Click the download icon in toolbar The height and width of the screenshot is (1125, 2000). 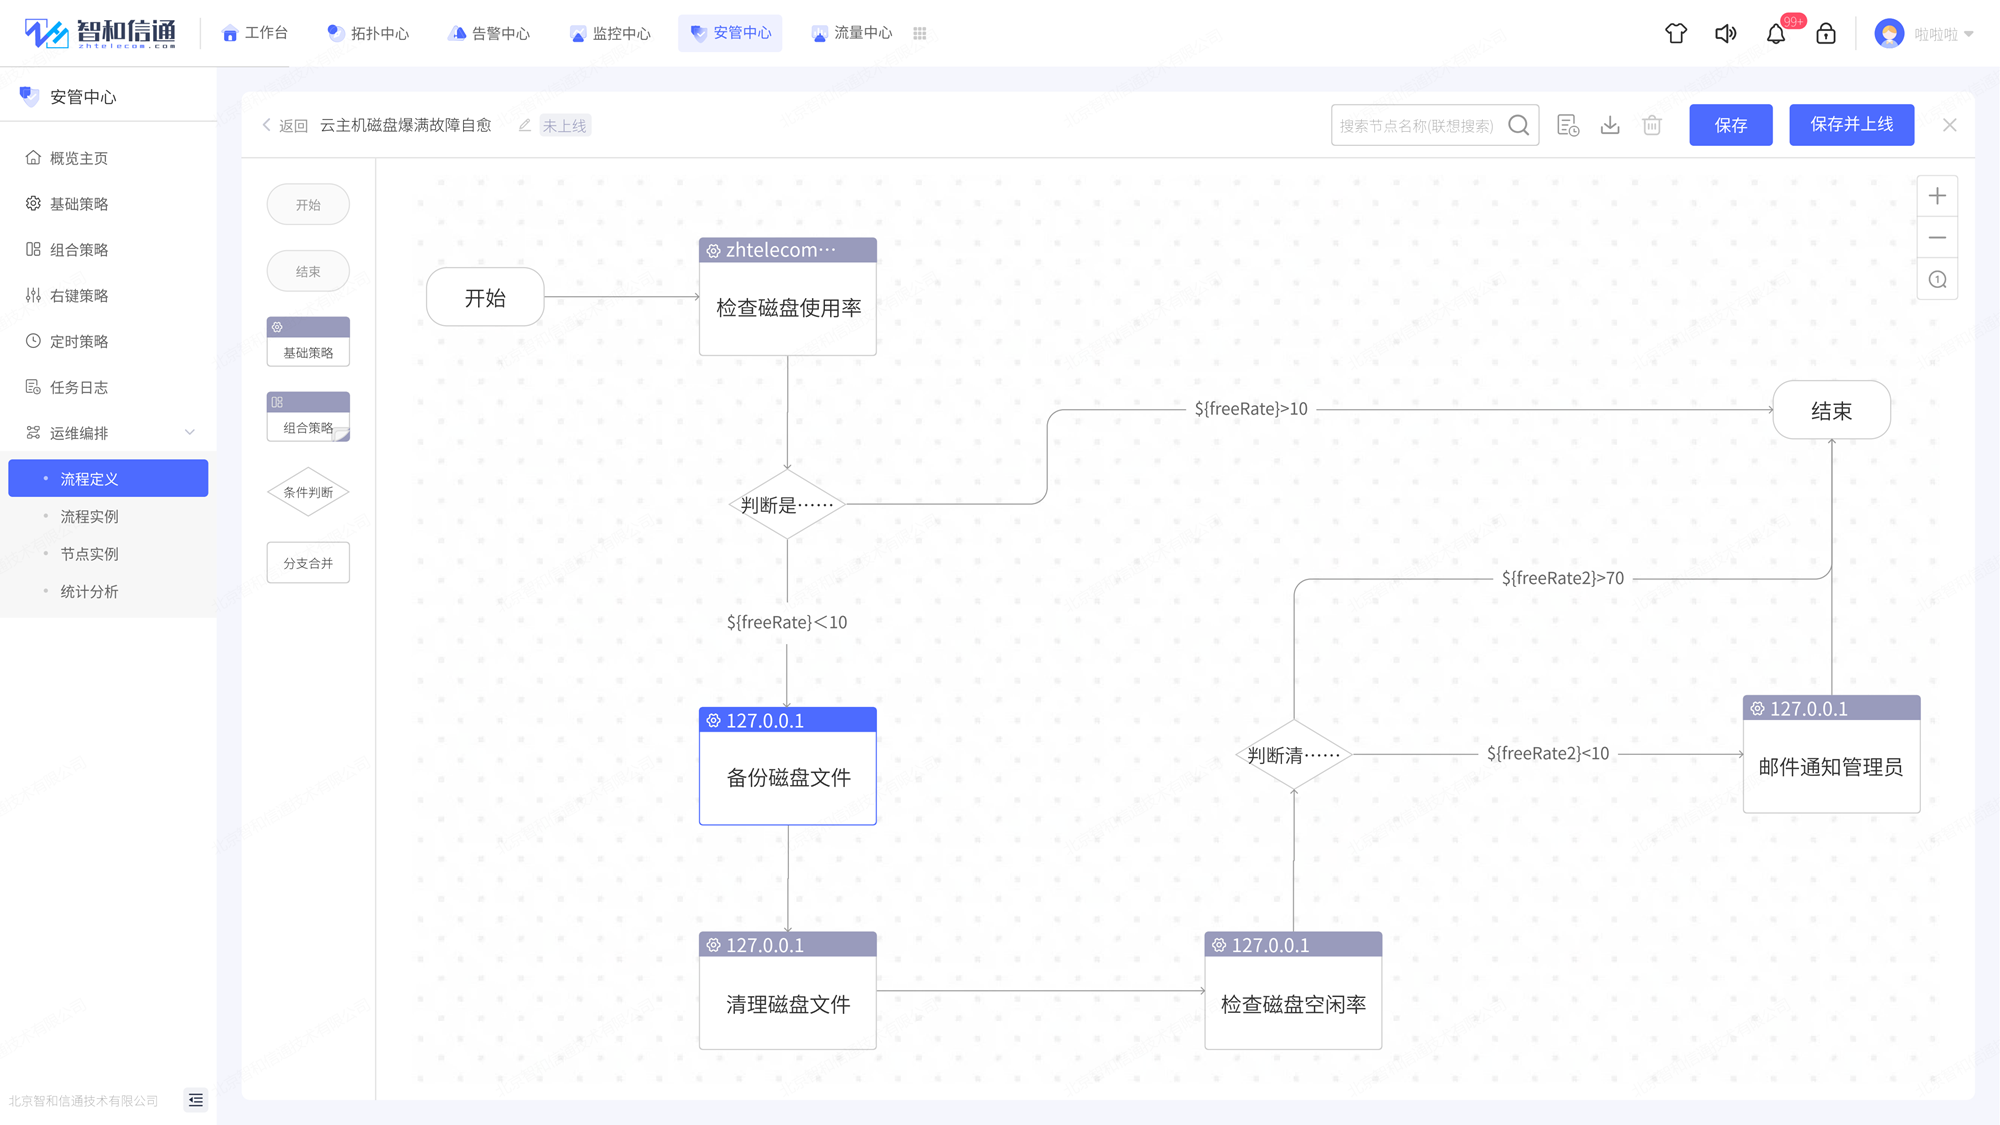[x=1610, y=125]
